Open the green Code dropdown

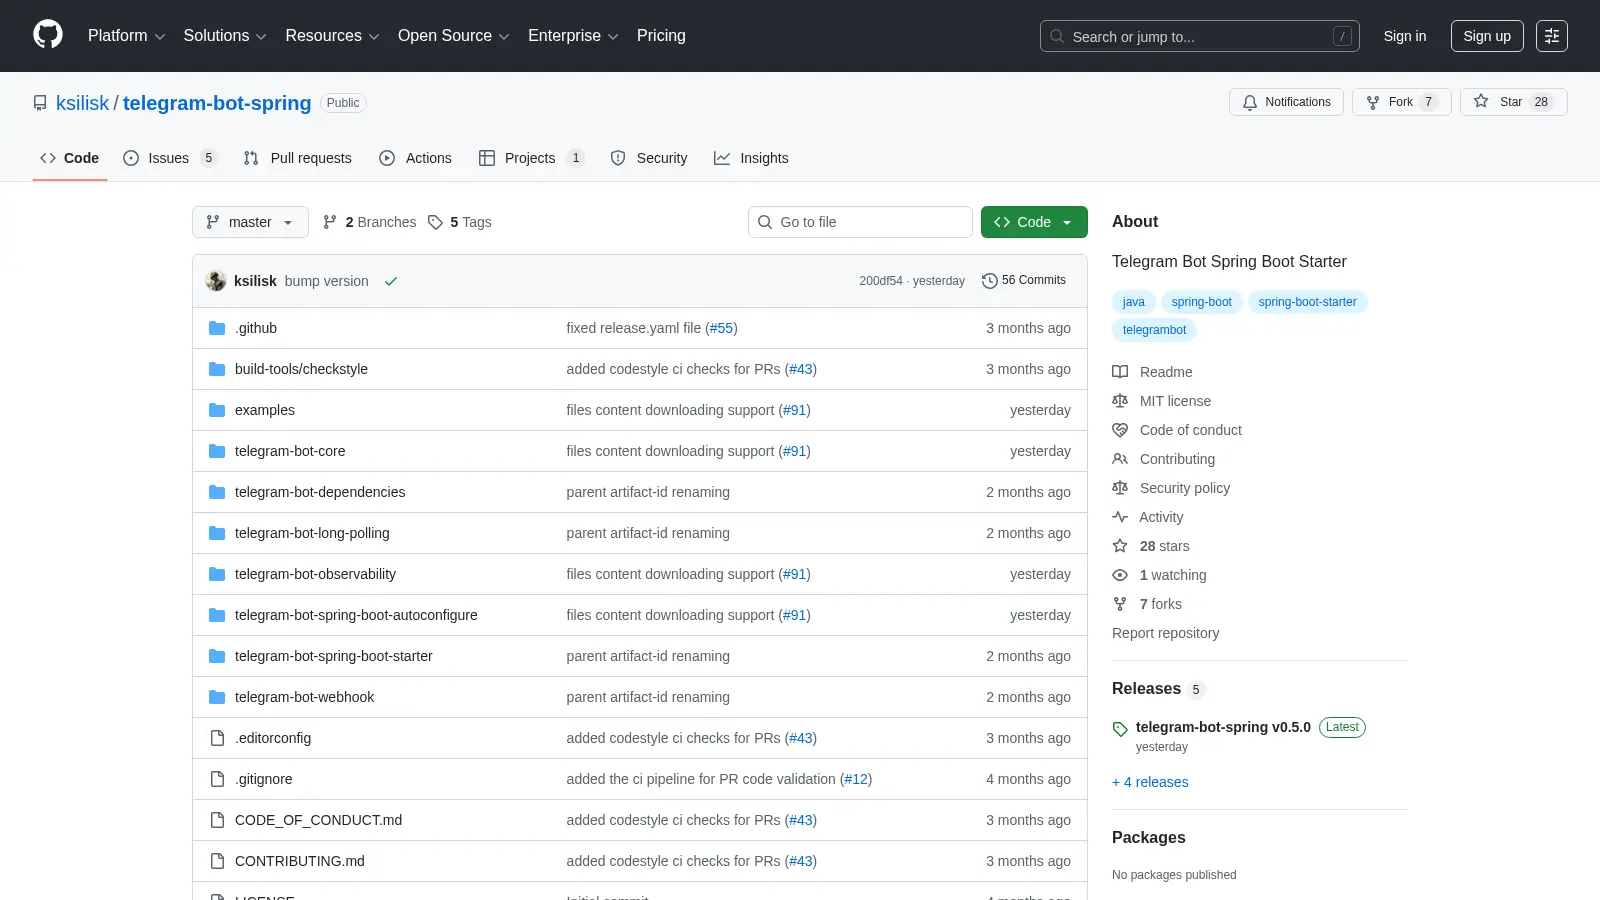click(1034, 222)
